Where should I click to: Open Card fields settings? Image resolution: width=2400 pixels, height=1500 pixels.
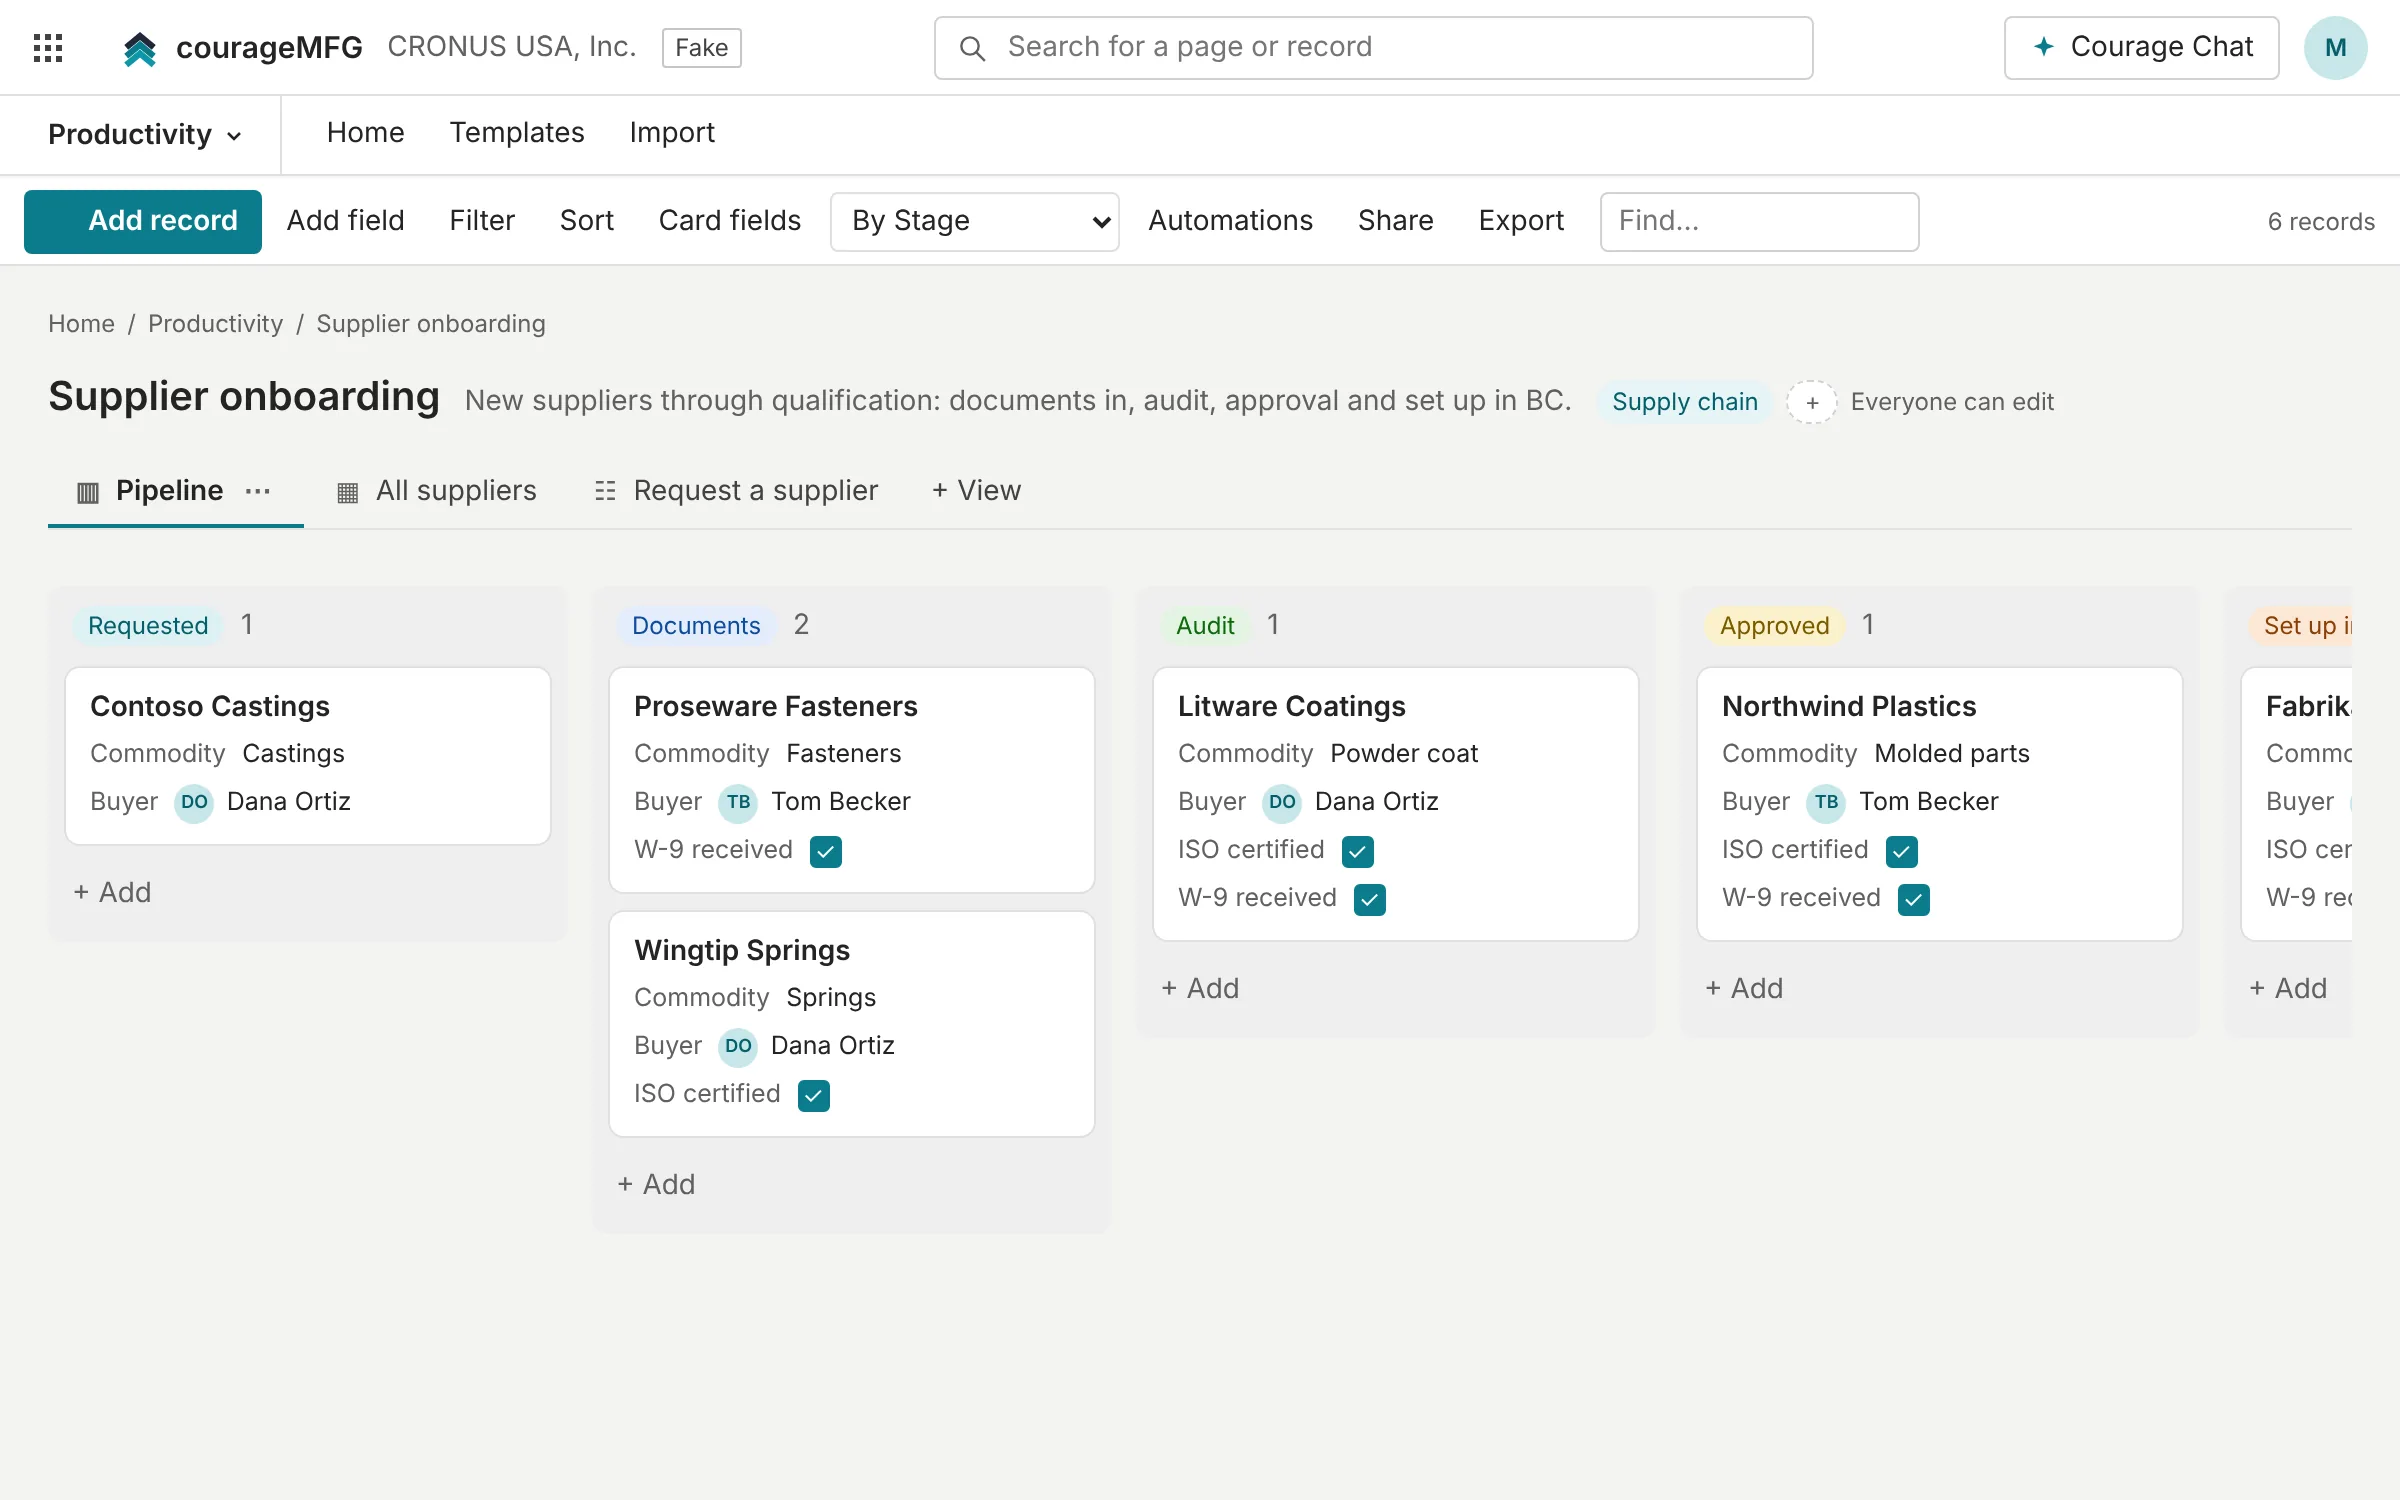click(x=730, y=220)
